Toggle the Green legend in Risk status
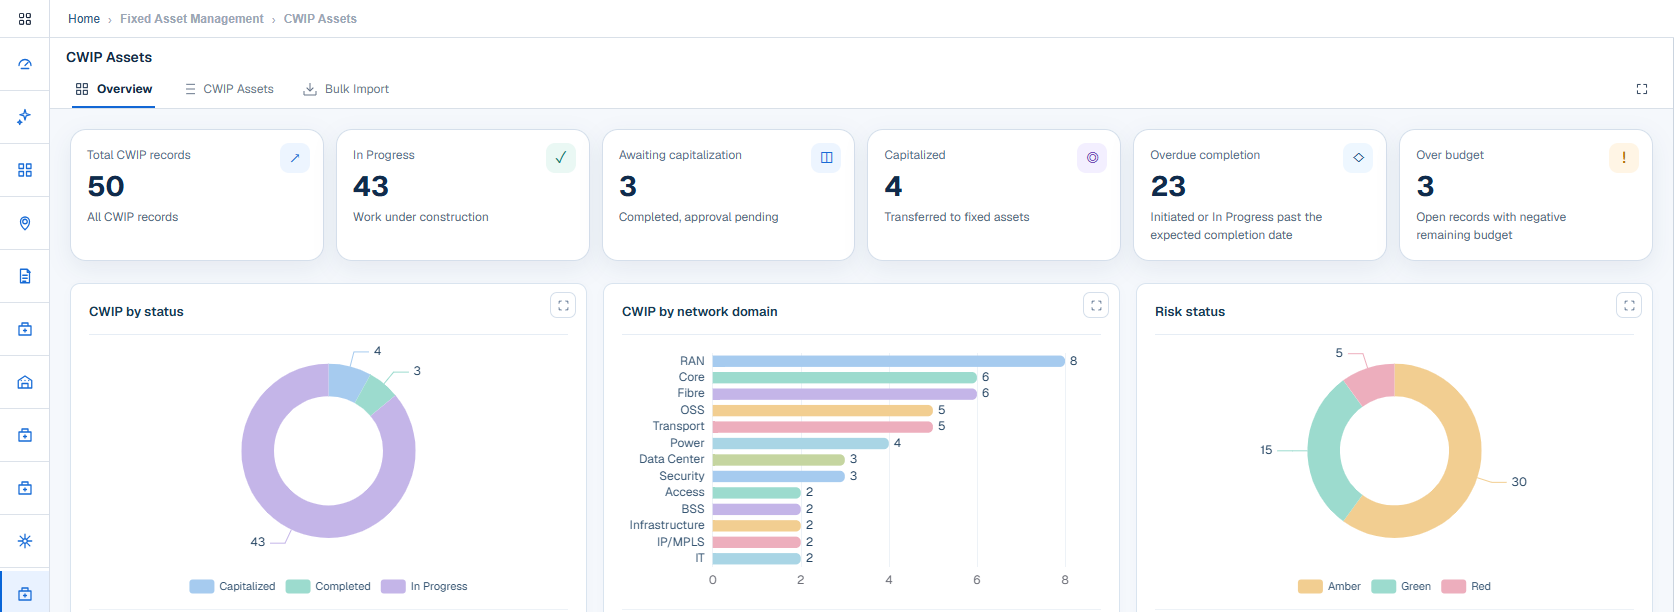This screenshot has height=612, width=1674. pyautogui.click(x=1401, y=587)
